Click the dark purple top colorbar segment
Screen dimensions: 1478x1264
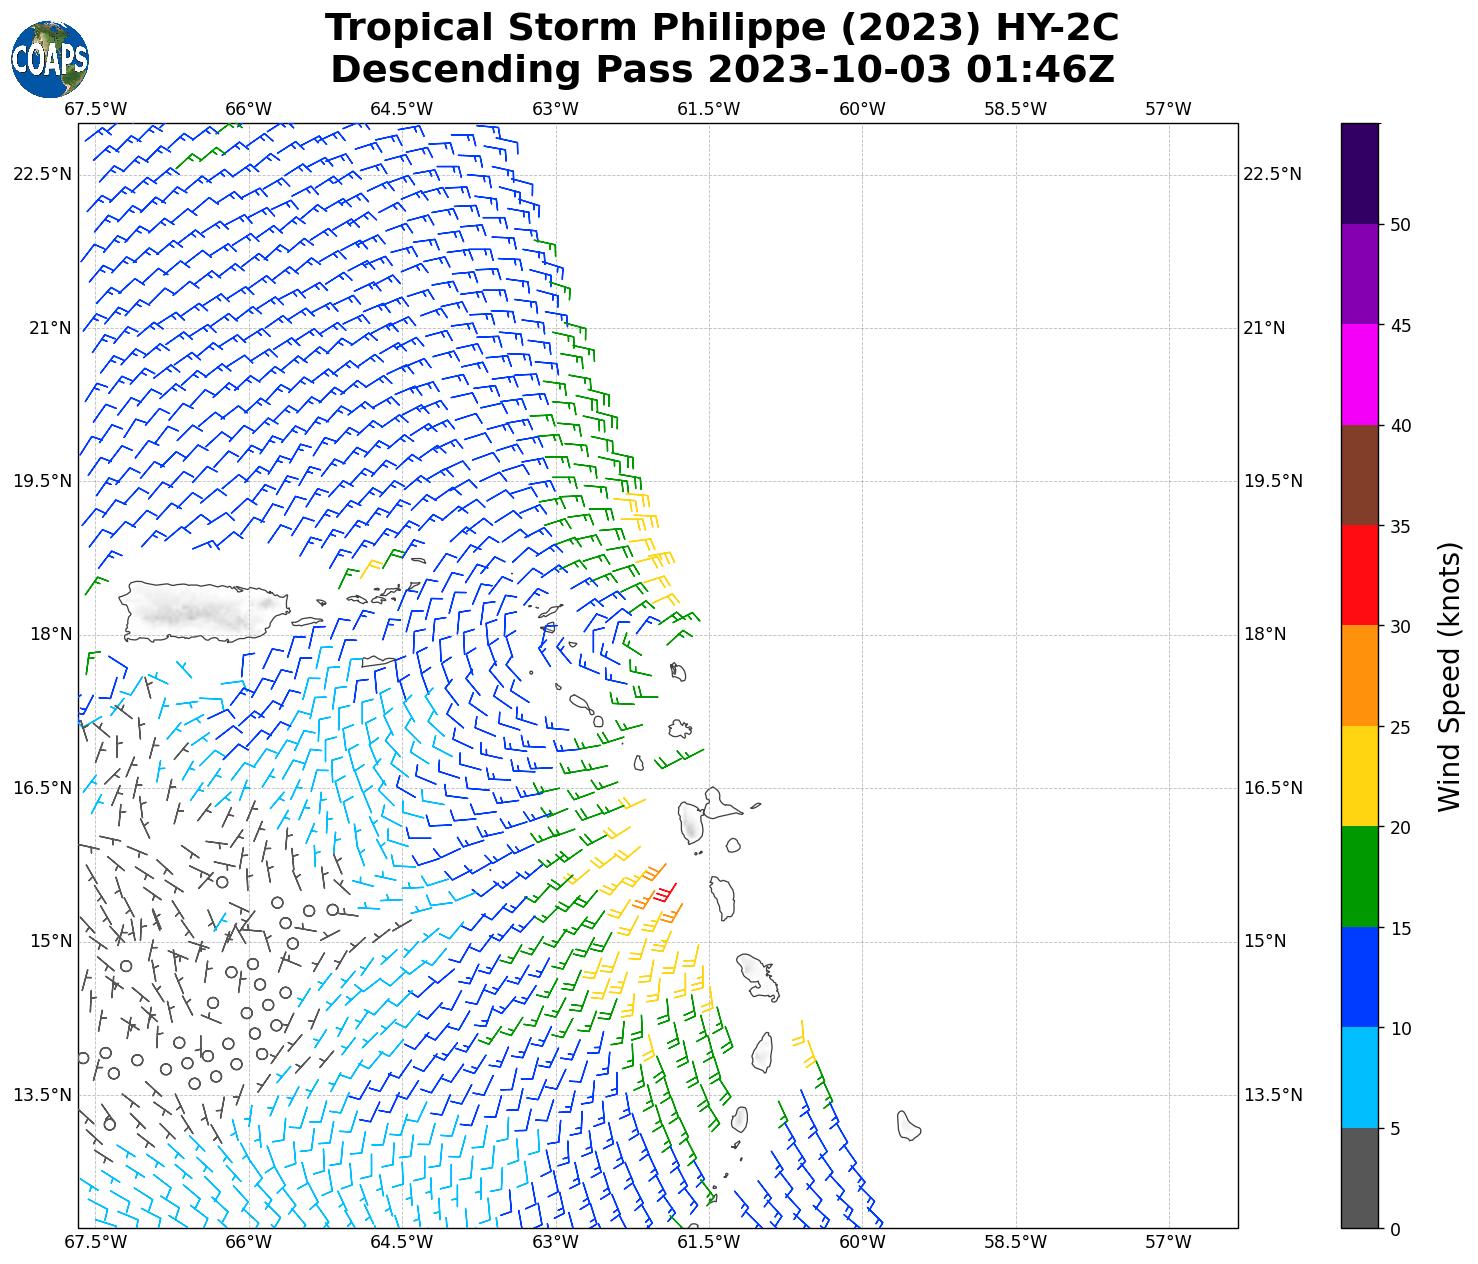pos(1359,173)
